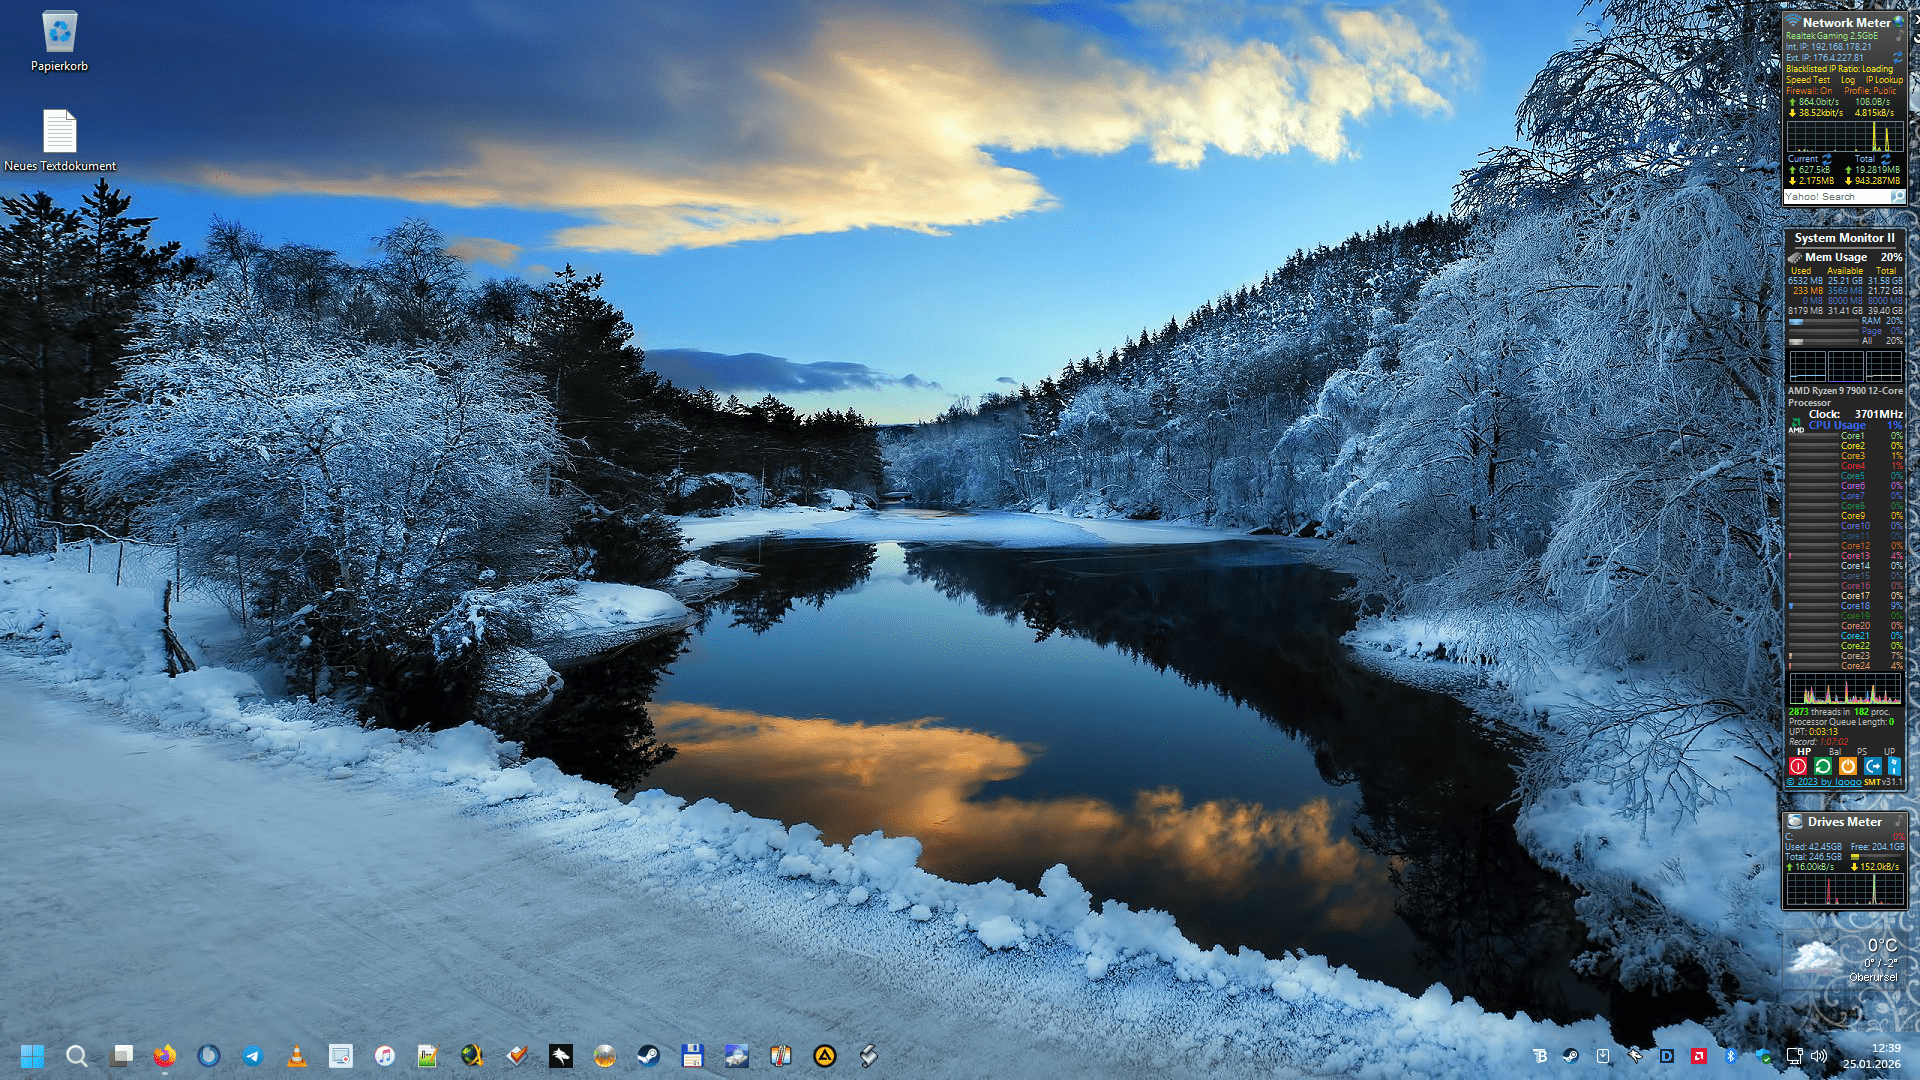
Task: Run Speed Test in Network Meter
Action: click(x=1808, y=80)
